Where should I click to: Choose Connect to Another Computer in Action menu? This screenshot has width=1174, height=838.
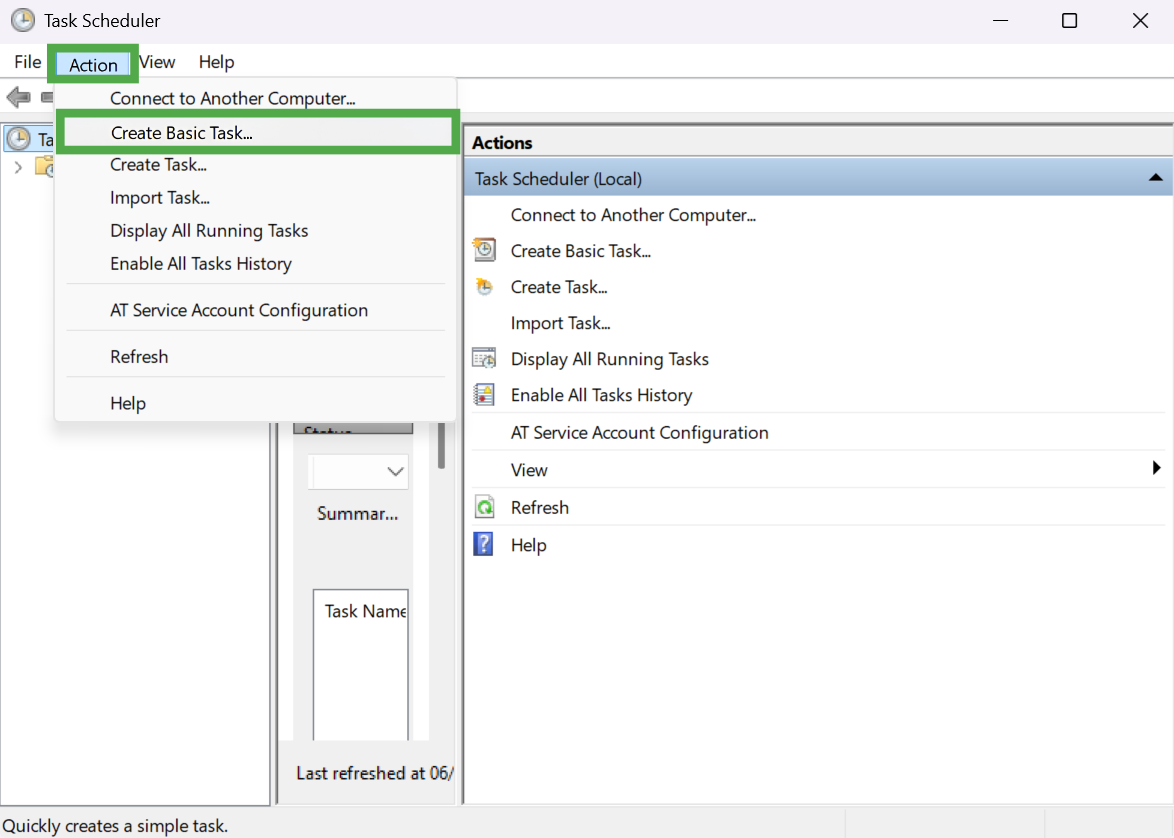coord(255,98)
